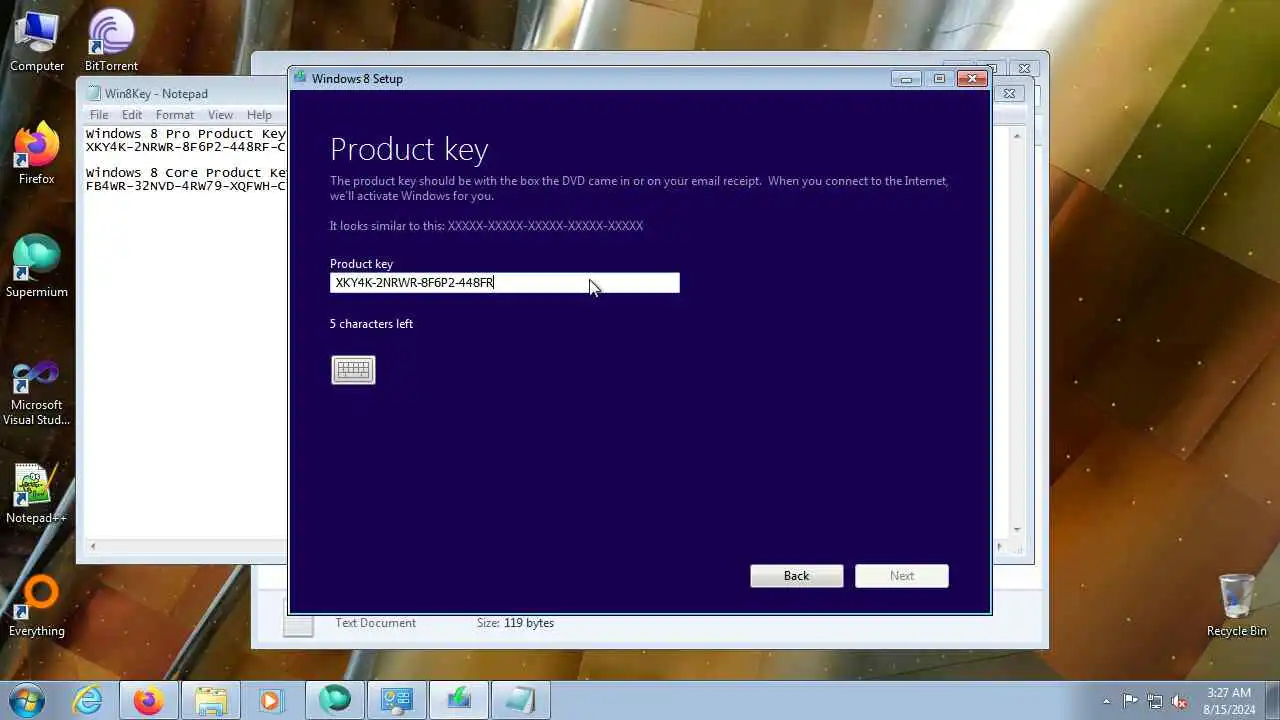Click the XKY4K-2NRWR key line in Notepad
The image size is (1280, 720).
[186, 147]
